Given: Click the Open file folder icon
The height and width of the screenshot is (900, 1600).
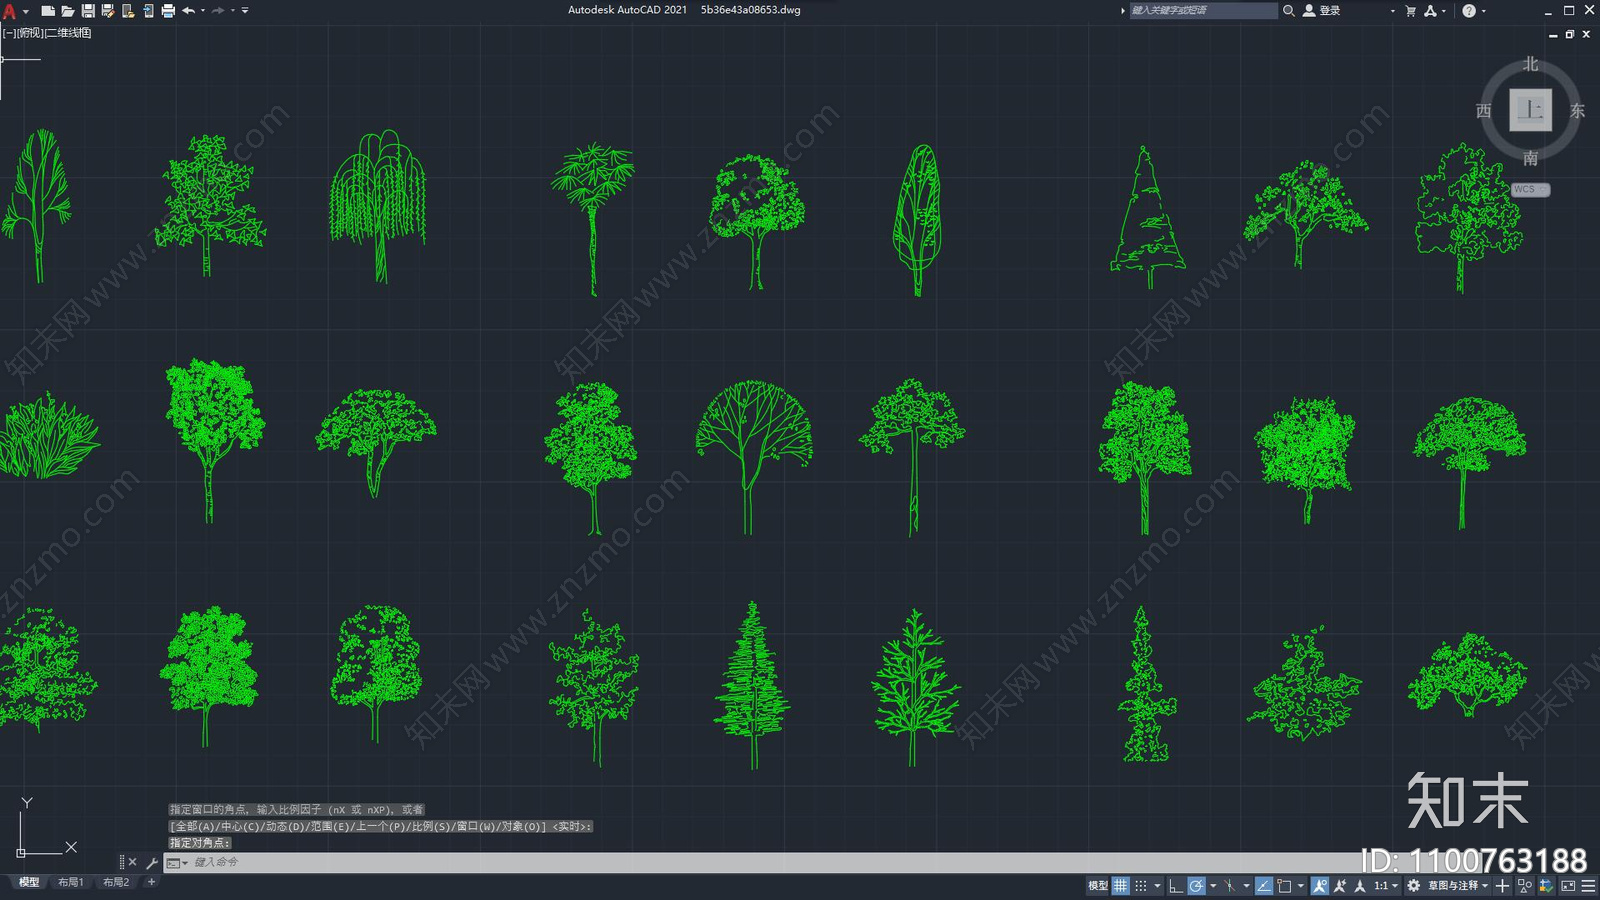Looking at the screenshot, I should tap(68, 11).
